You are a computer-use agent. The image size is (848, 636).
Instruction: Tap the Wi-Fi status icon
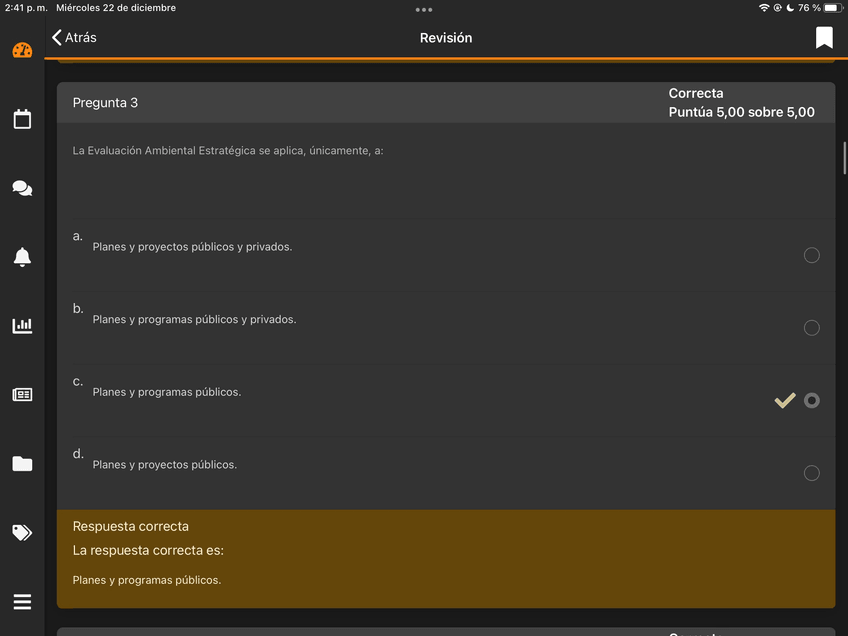[764, 8]
